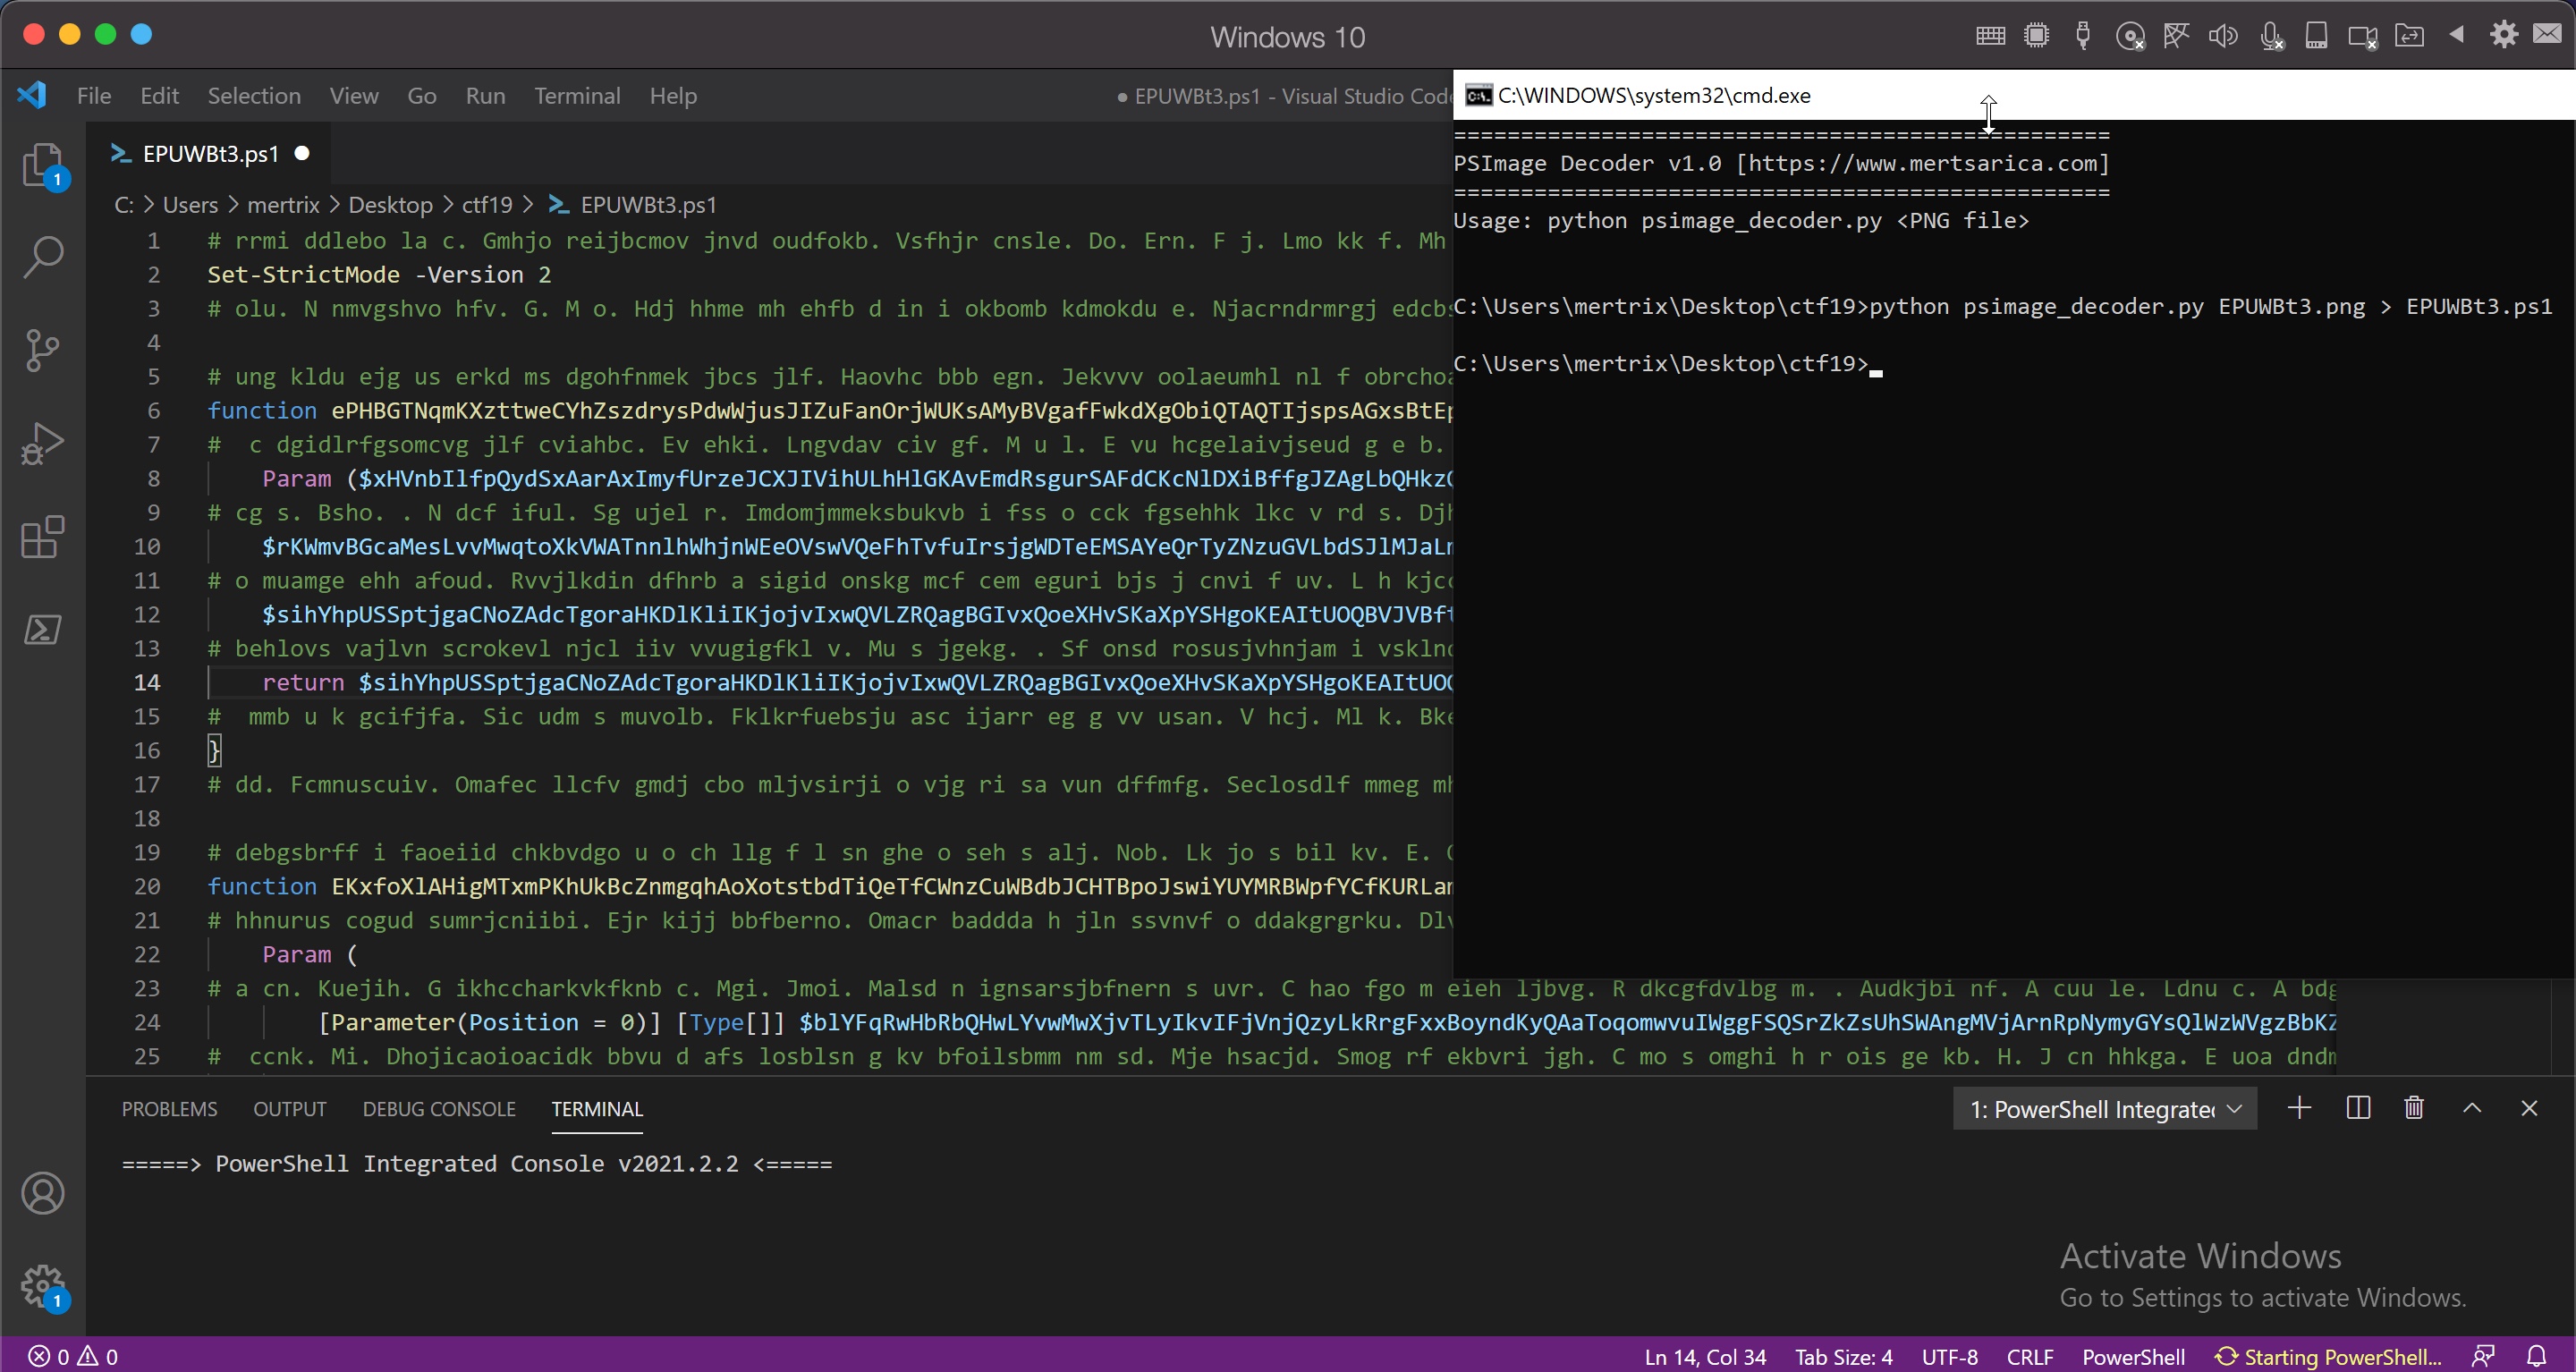Switch to the OUTPUT panel tab
The image size is (2576, 1372).
click(x=289, y=1109)
